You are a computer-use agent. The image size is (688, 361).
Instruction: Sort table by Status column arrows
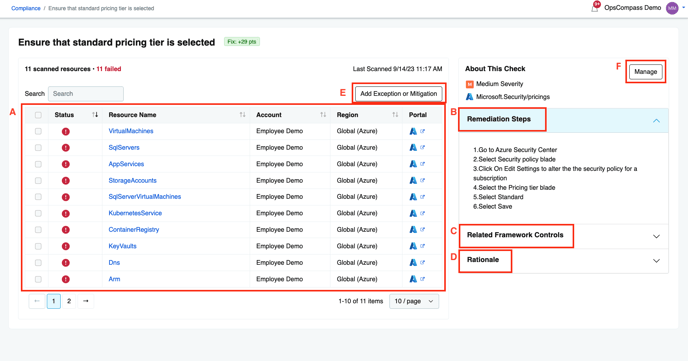tap(95, 115)
